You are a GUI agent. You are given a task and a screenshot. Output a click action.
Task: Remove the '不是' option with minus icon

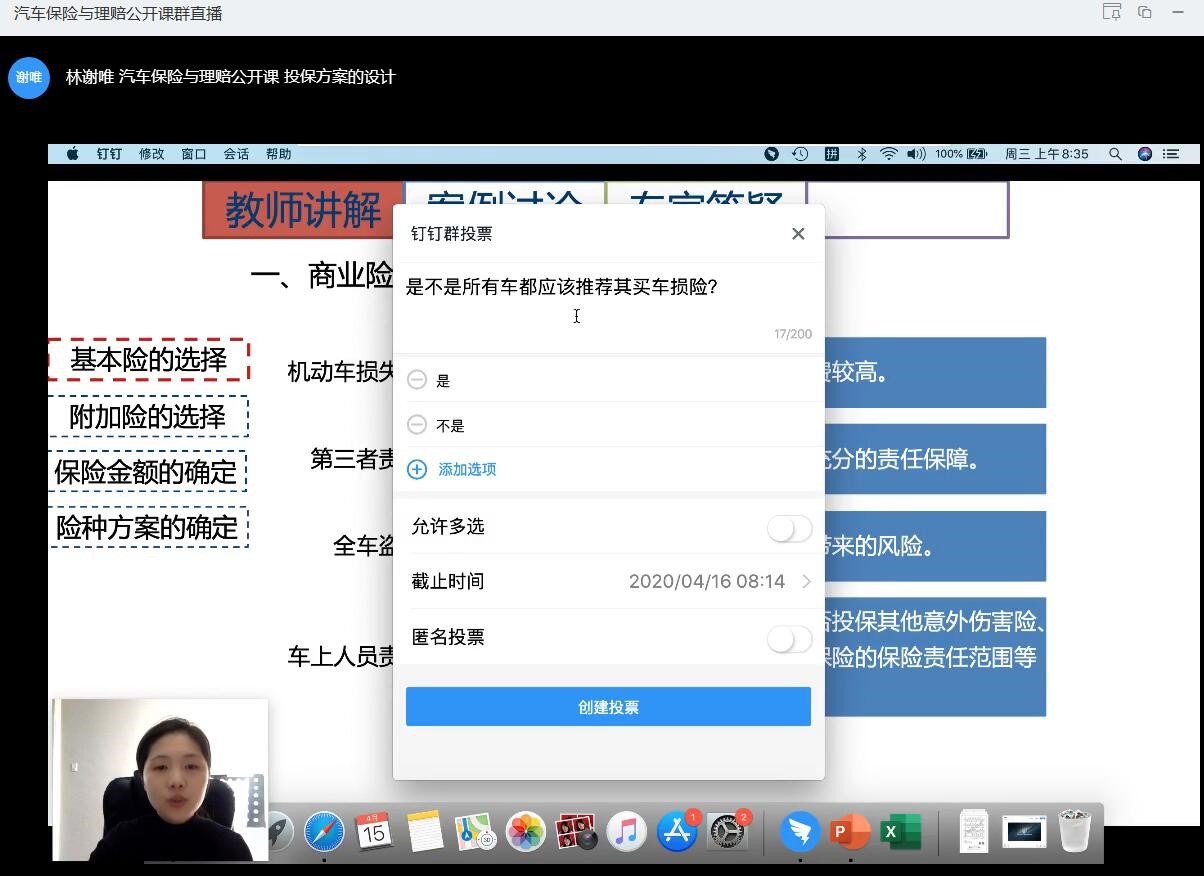pos(417,425)
